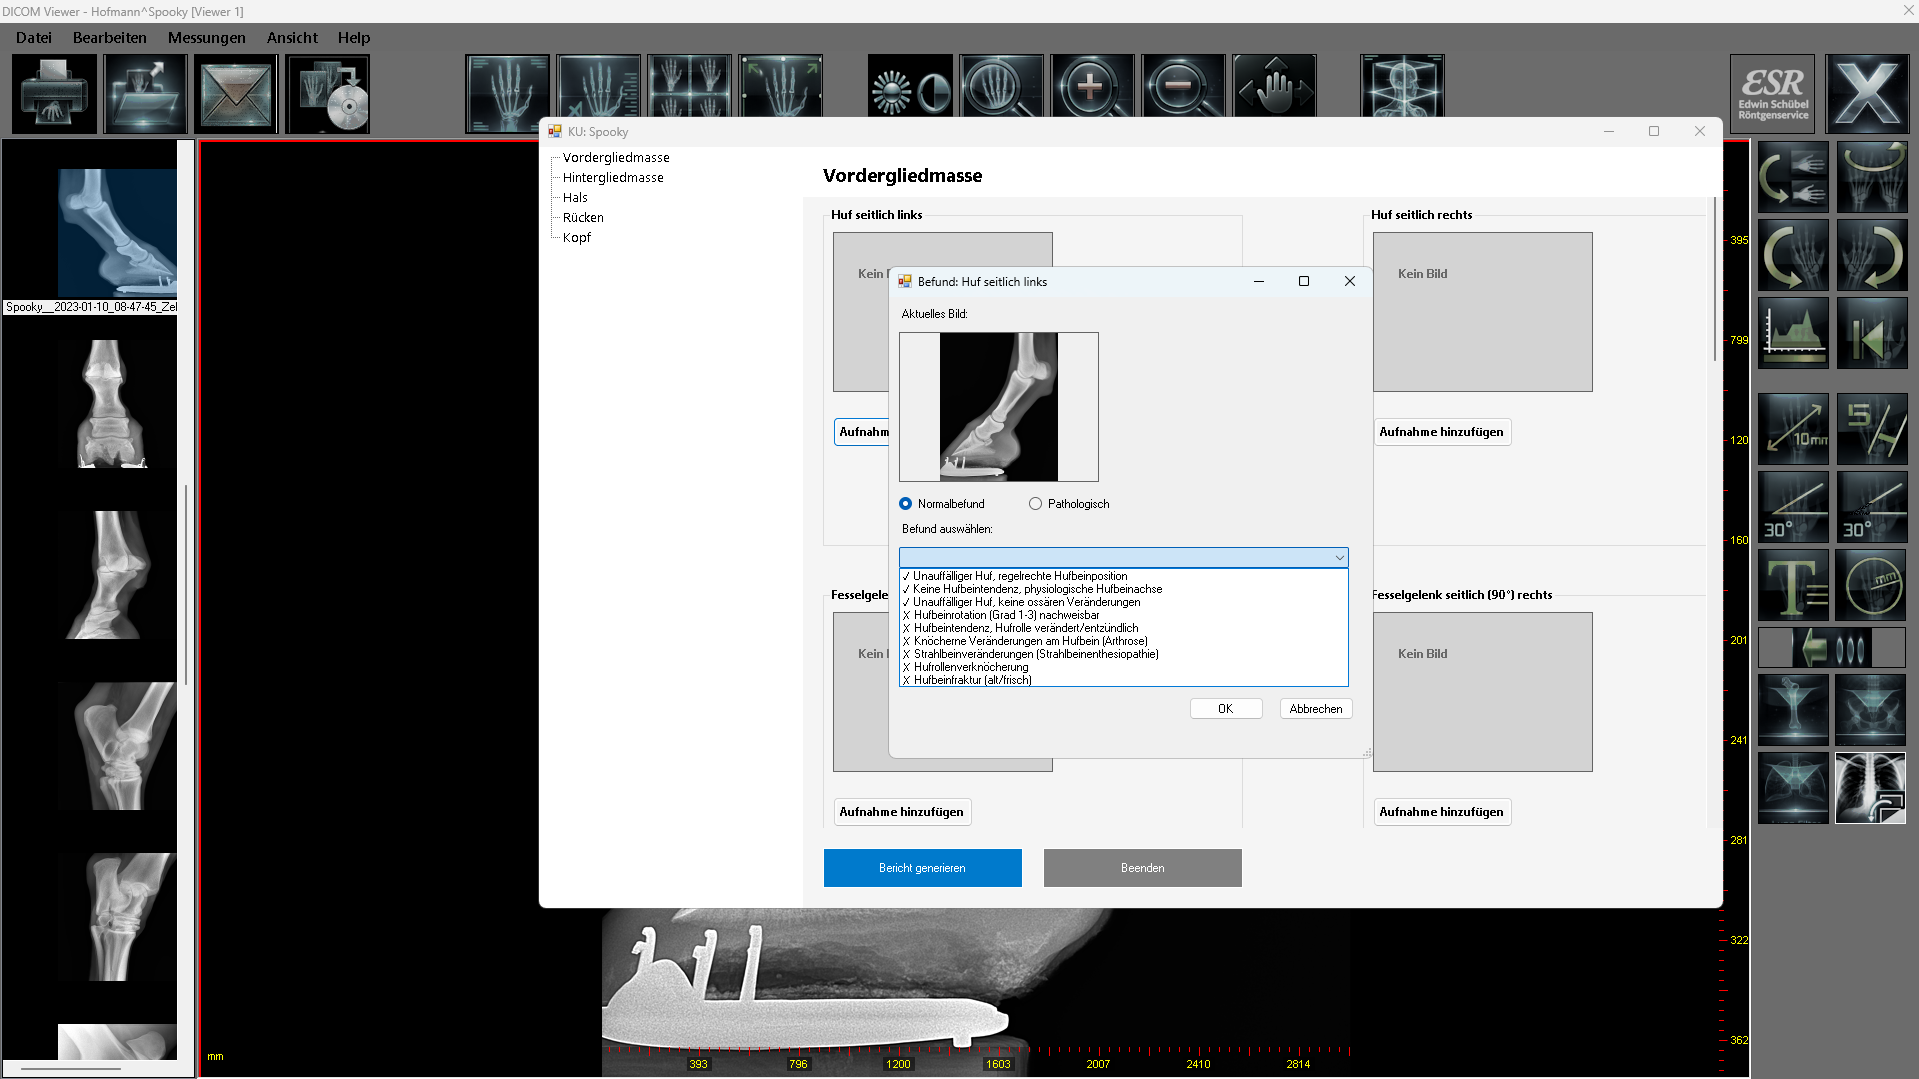
Task: Burn images to CD icon
Action: (328, 94)
